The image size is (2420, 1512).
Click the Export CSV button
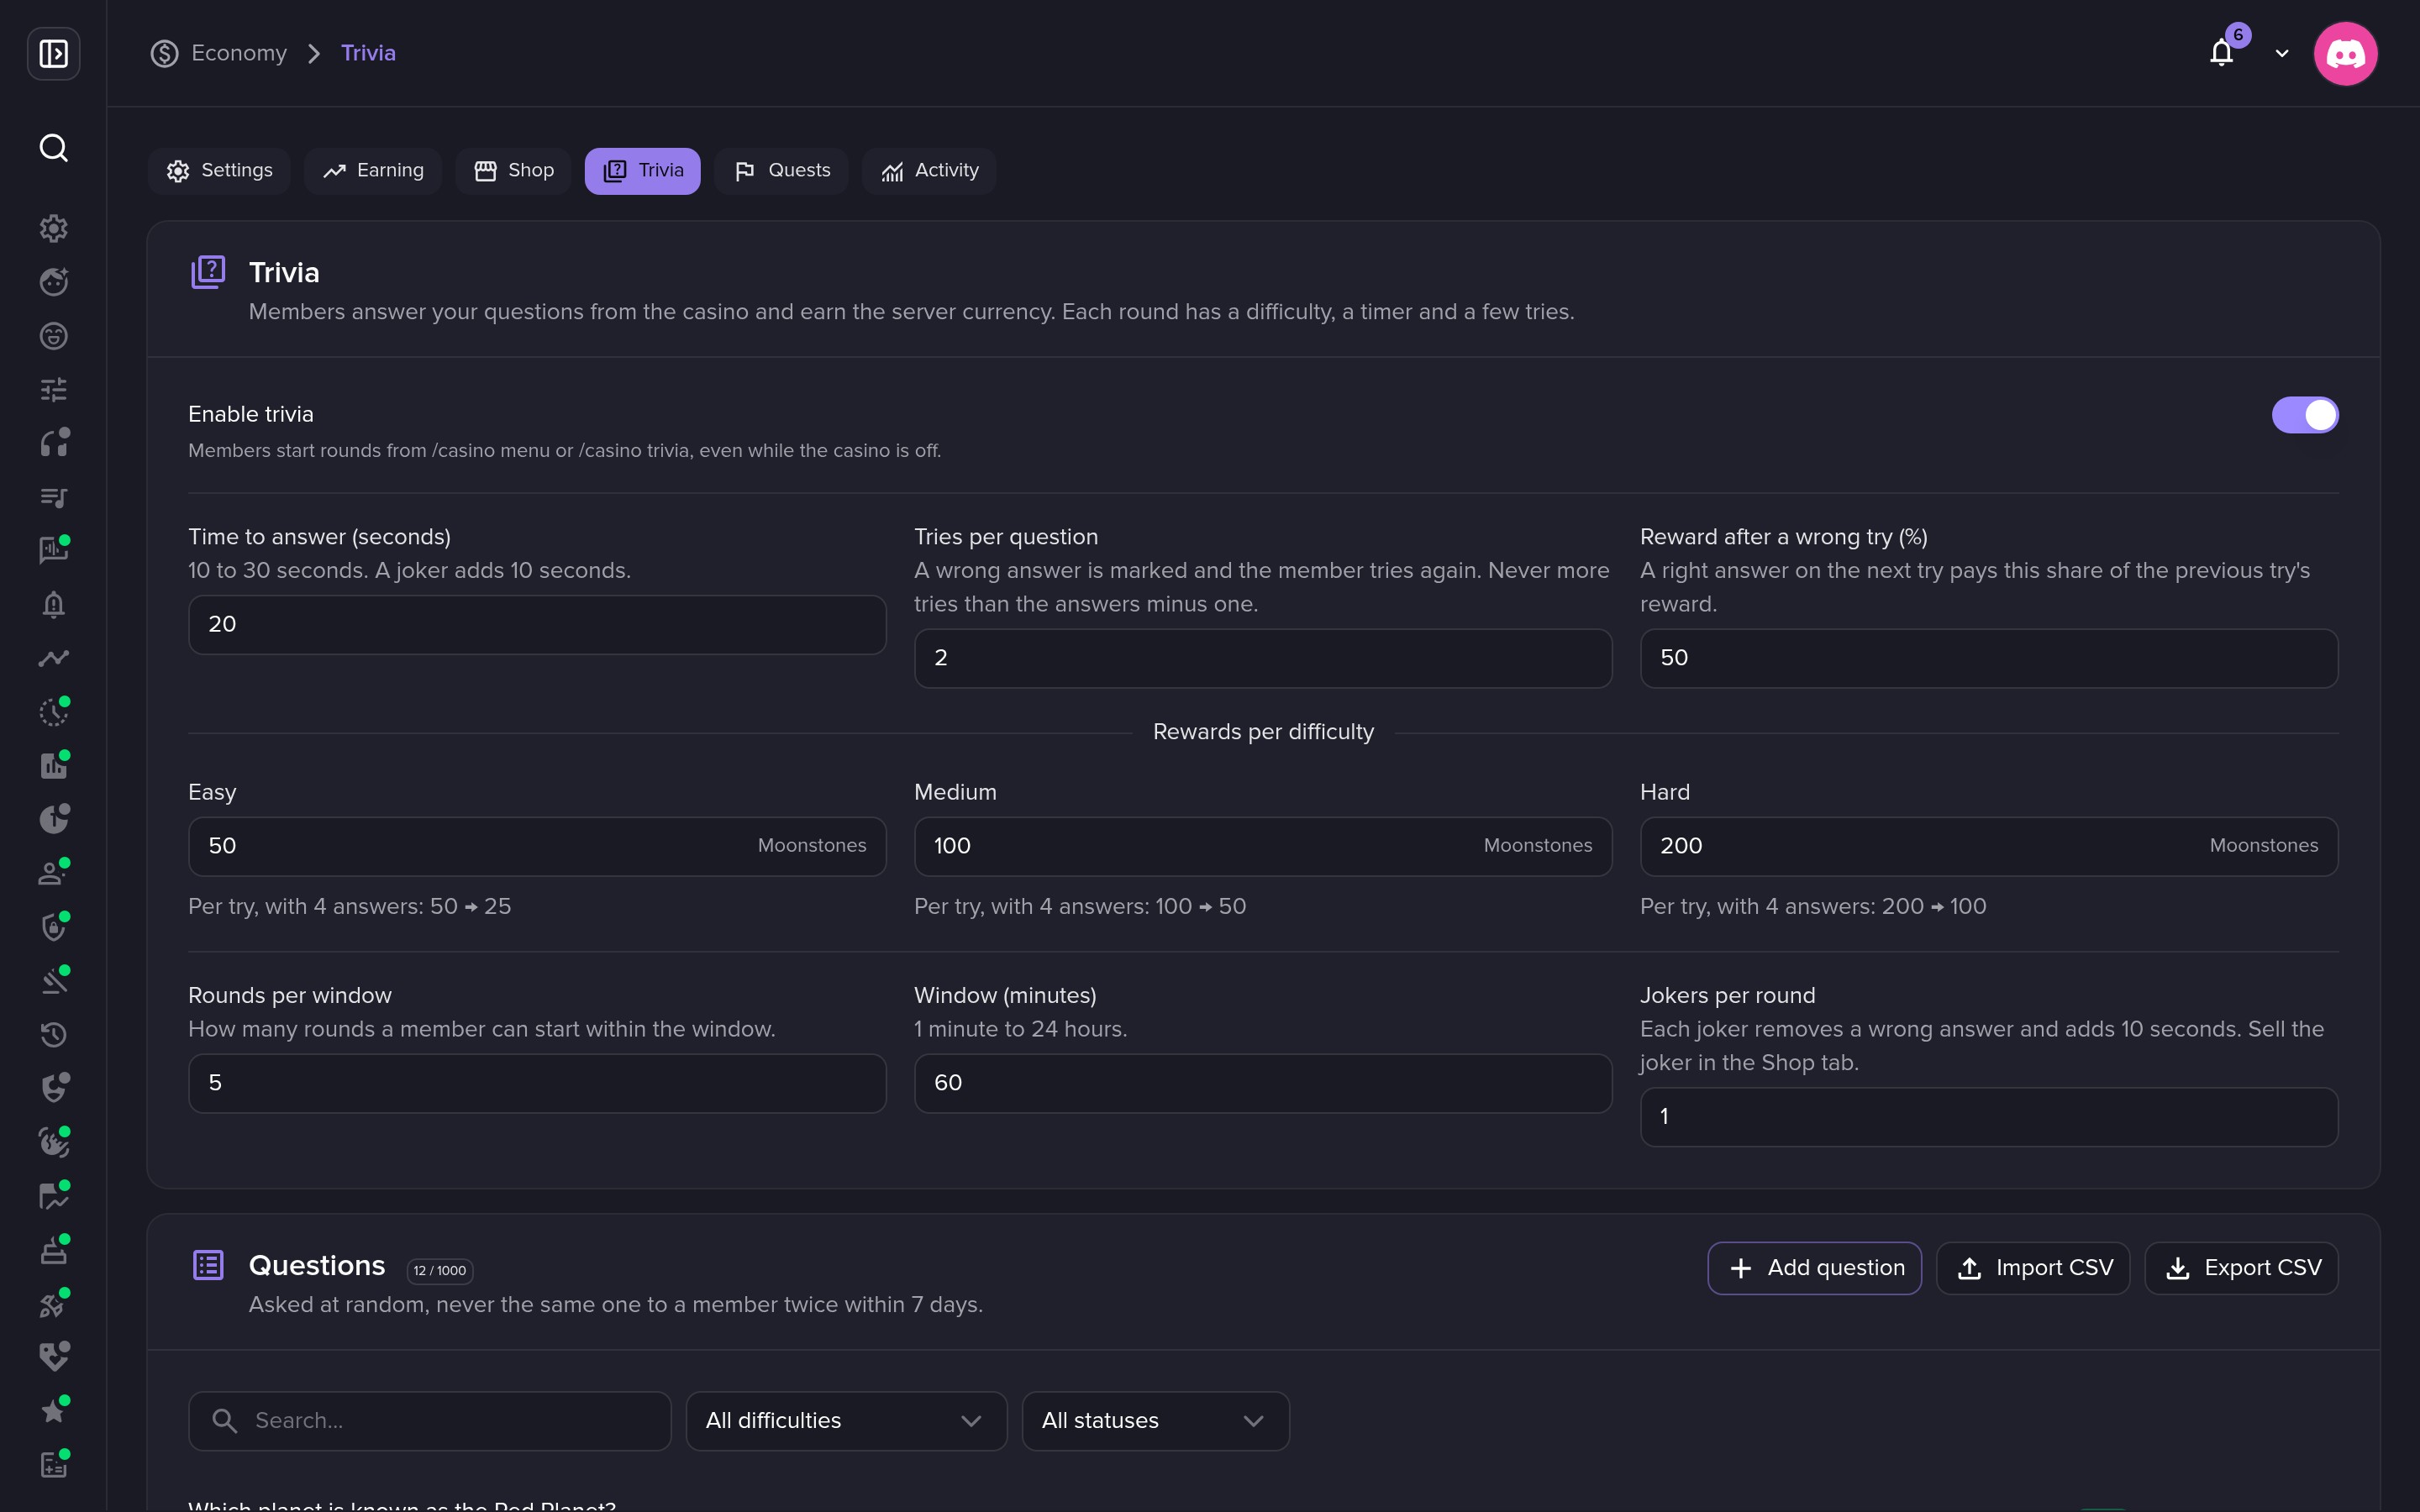point(2241,1268)
